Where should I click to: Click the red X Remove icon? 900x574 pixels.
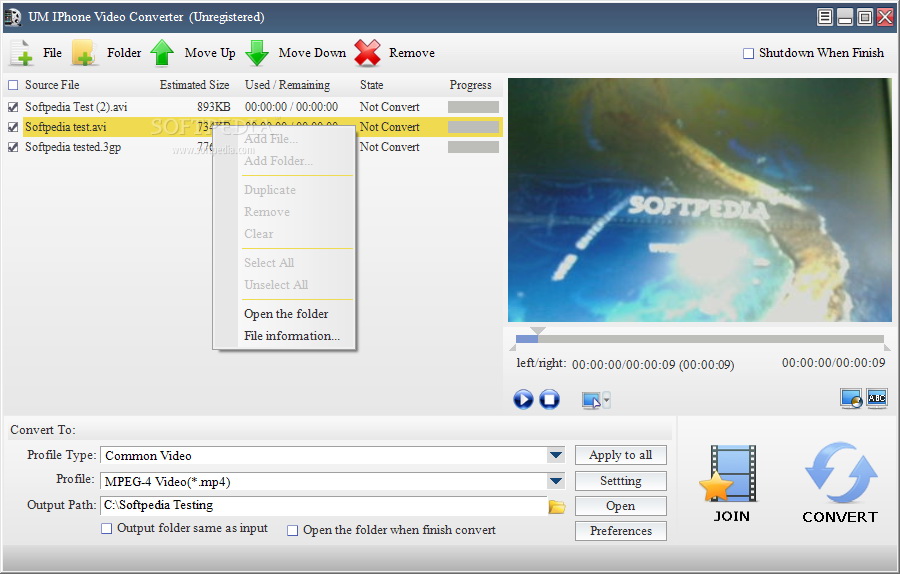[367, 53]
